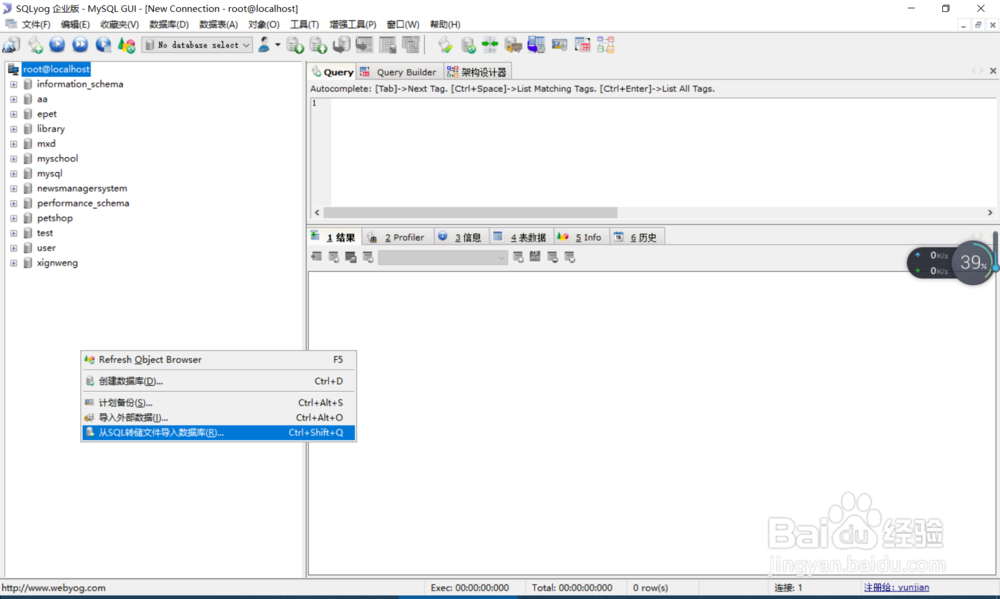1000x599 pixels.
Task: Select the user database in tree
Action: [46, 248]
